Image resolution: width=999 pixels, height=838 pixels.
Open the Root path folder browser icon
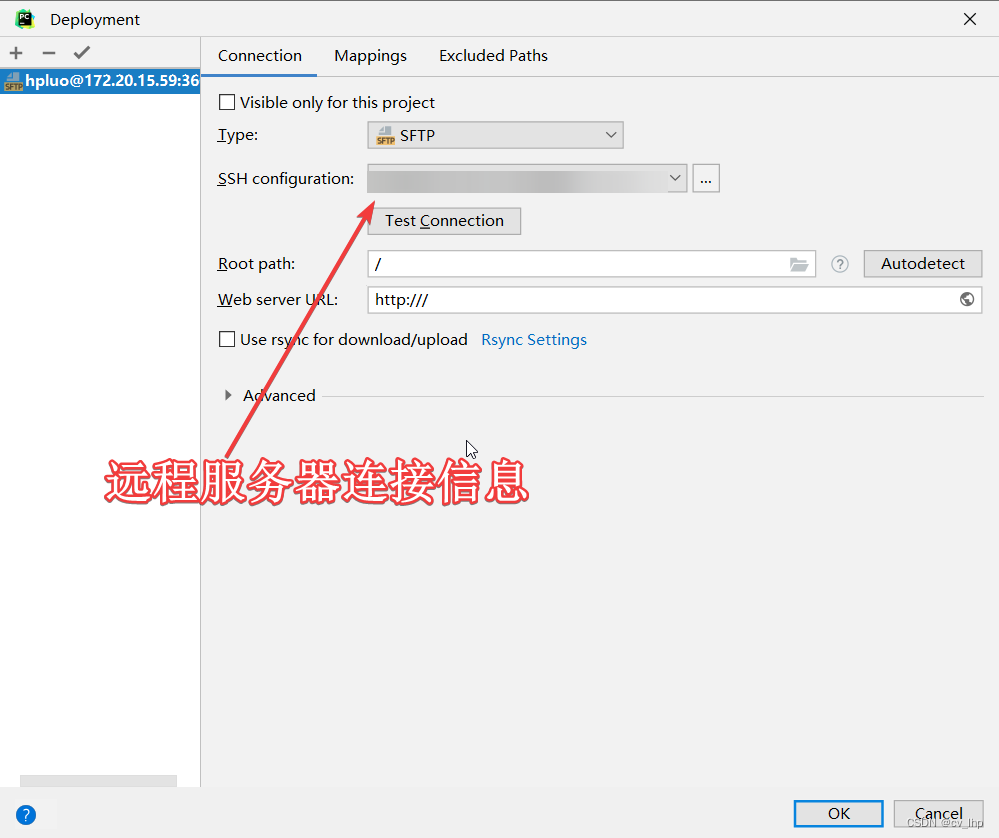pos(798,263)
